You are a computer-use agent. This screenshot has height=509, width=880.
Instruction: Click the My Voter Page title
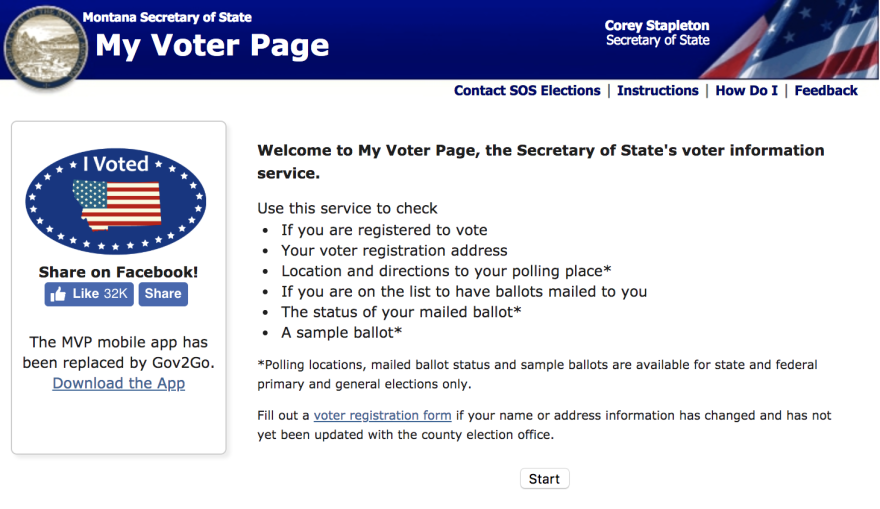click(x=212, y=45)
